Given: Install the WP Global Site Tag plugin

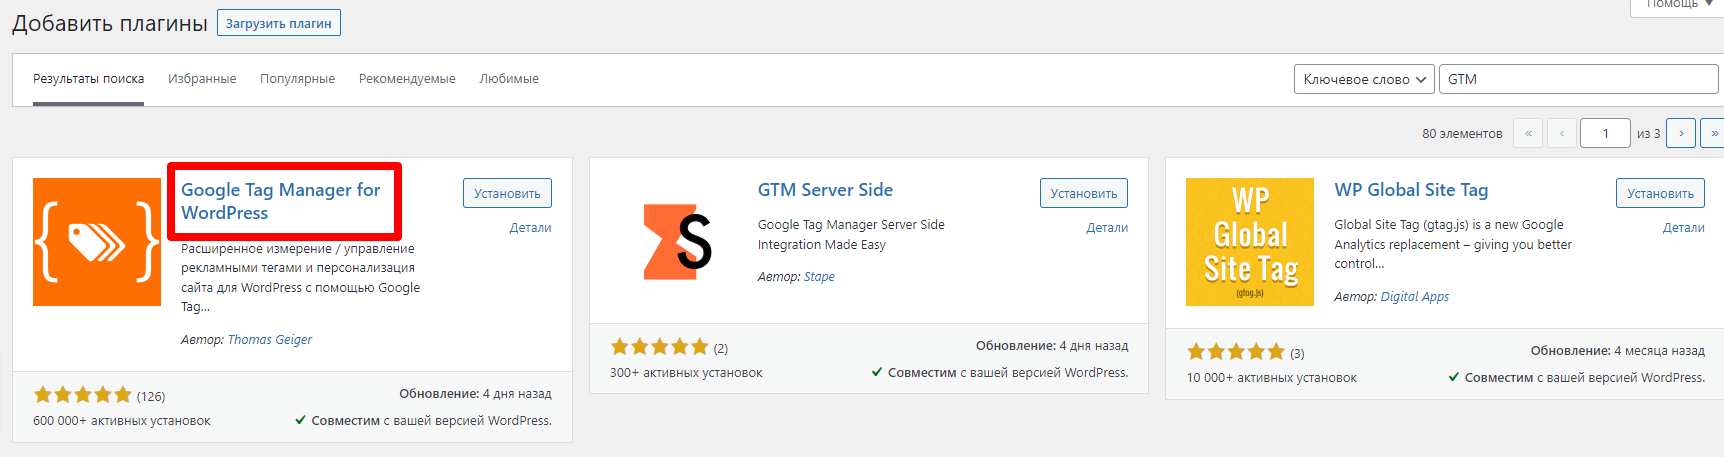Looking at the screenshot, I should point(1660,194).
